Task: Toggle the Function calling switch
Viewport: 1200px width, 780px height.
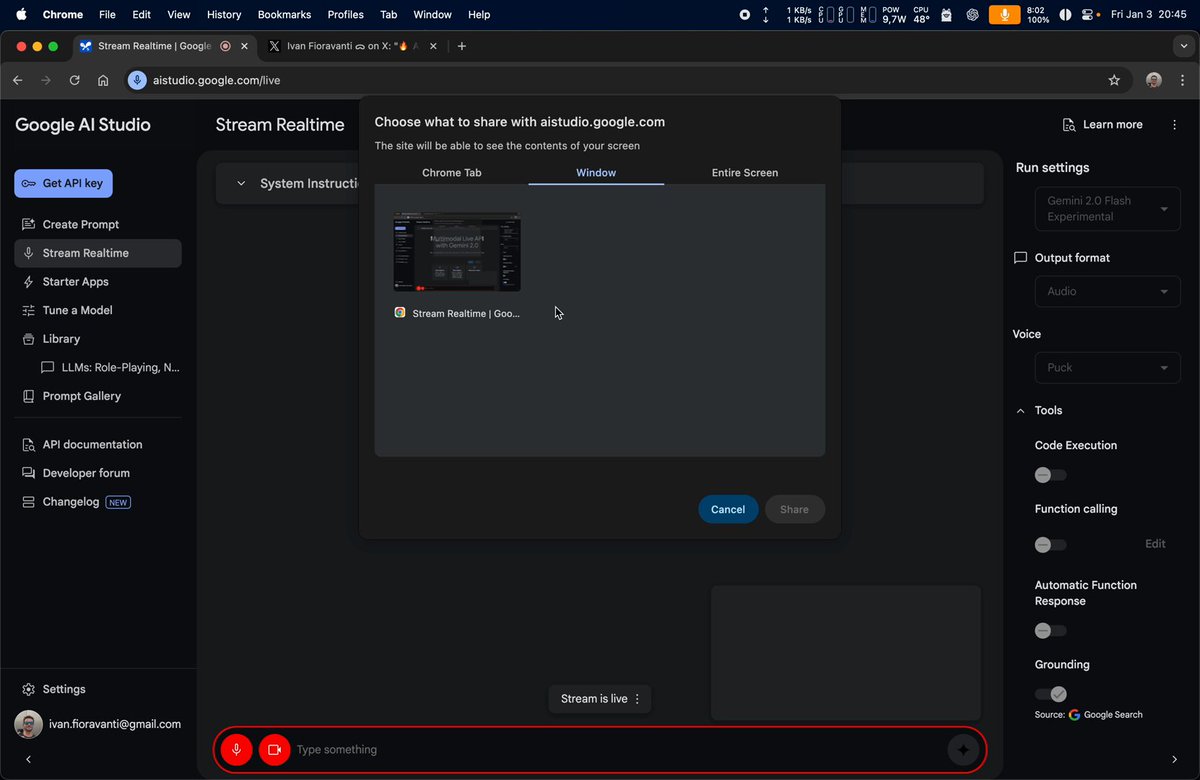Action: click(1050, 545)
